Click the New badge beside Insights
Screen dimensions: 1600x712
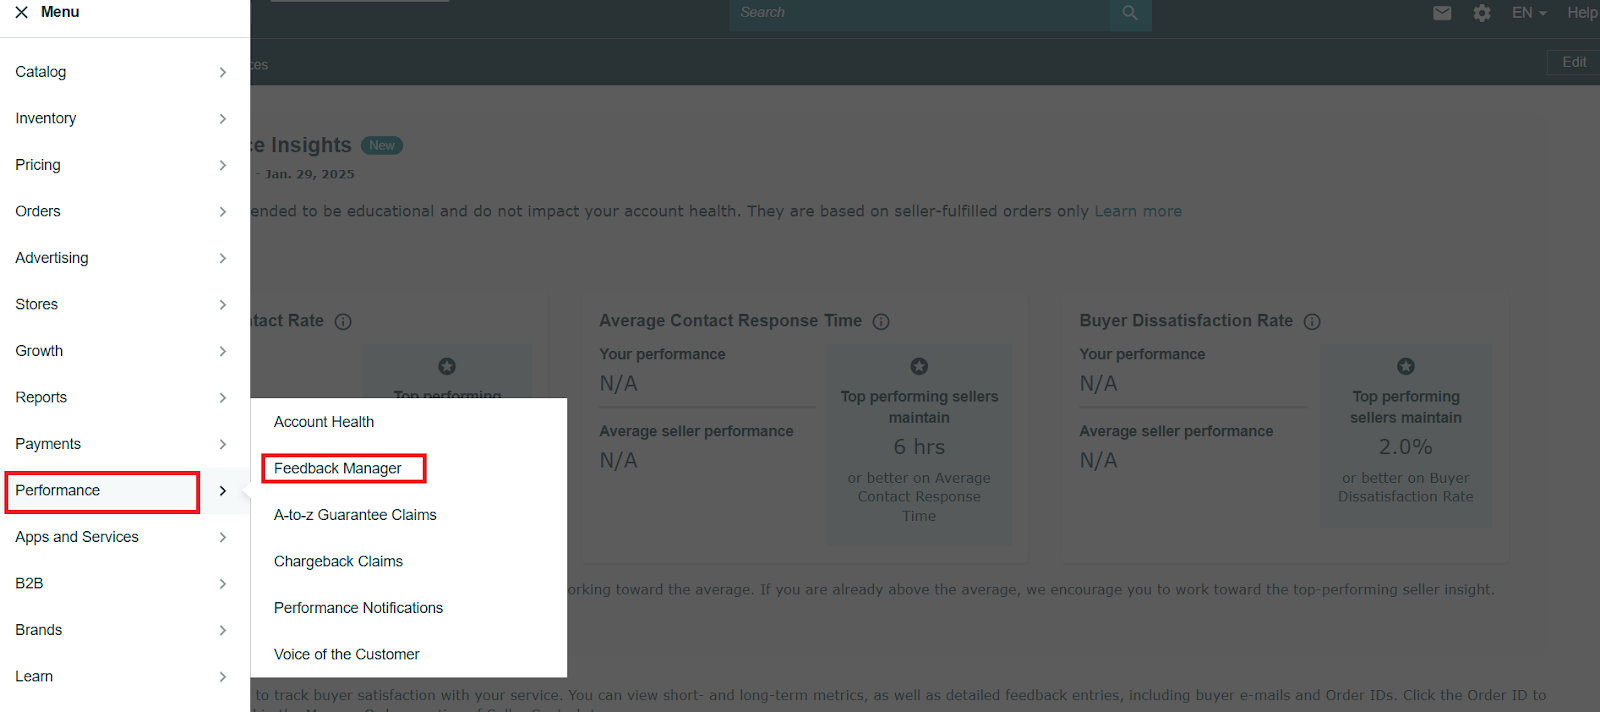click(x=382, y=146)
